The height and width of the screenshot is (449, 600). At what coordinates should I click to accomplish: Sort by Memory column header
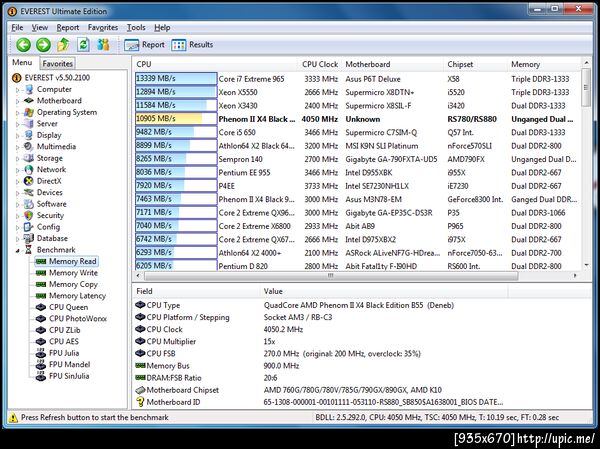(543, 64)
